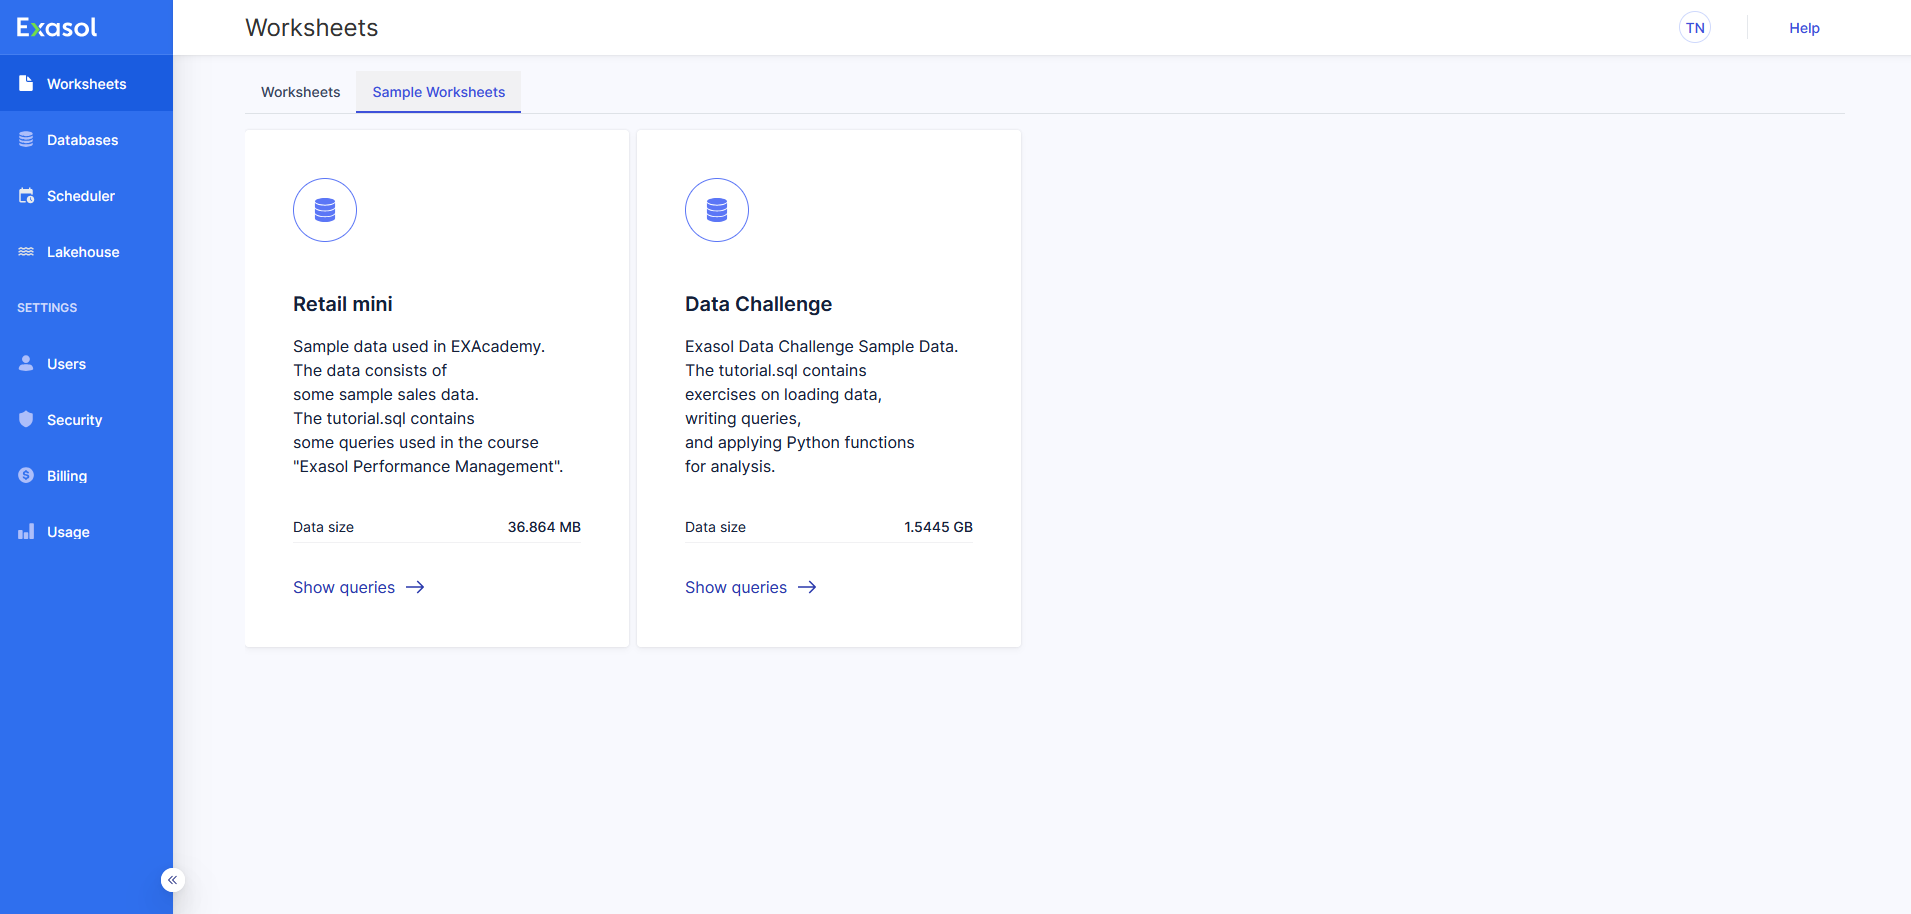Viewport: 1911px width, 914px height.
Task: Open the TN user avatar menu
Action: (1694, 28)
